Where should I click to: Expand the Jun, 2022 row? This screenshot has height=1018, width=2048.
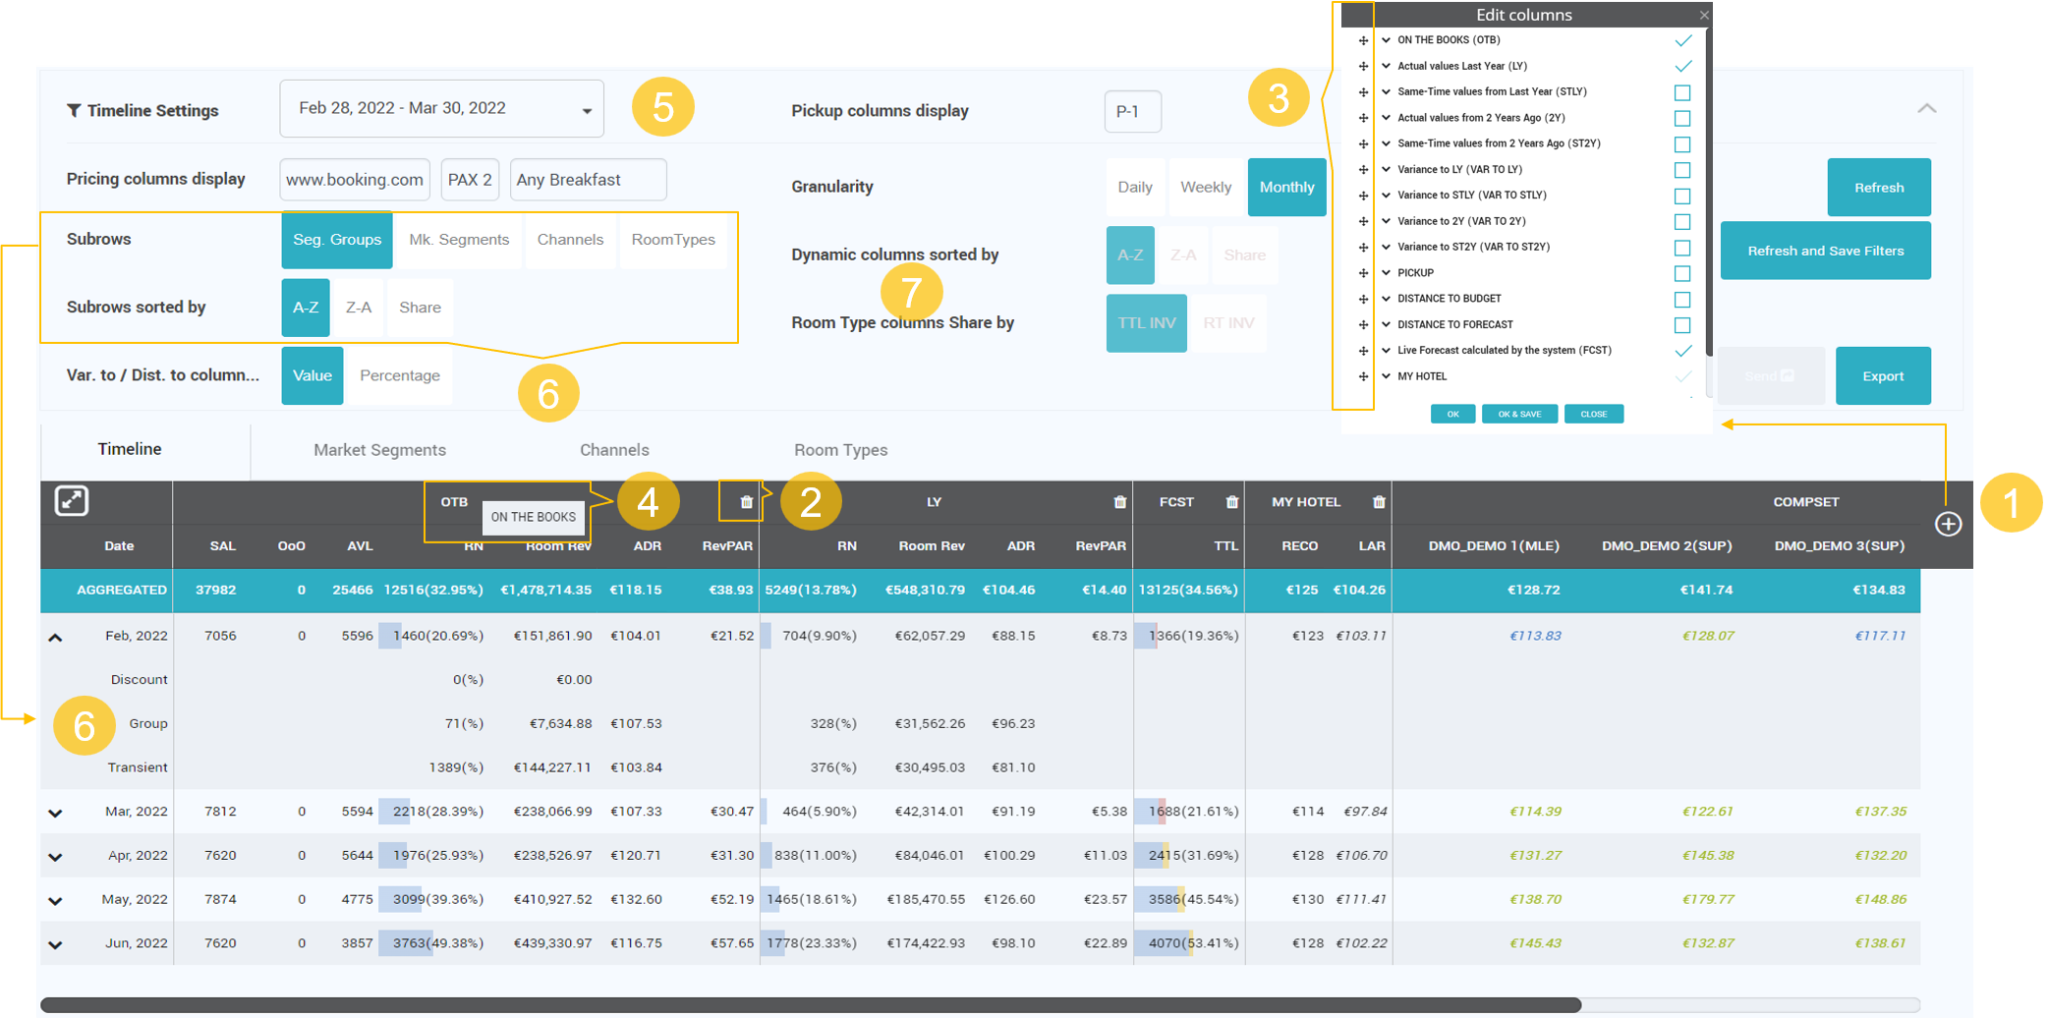point(55,945)
